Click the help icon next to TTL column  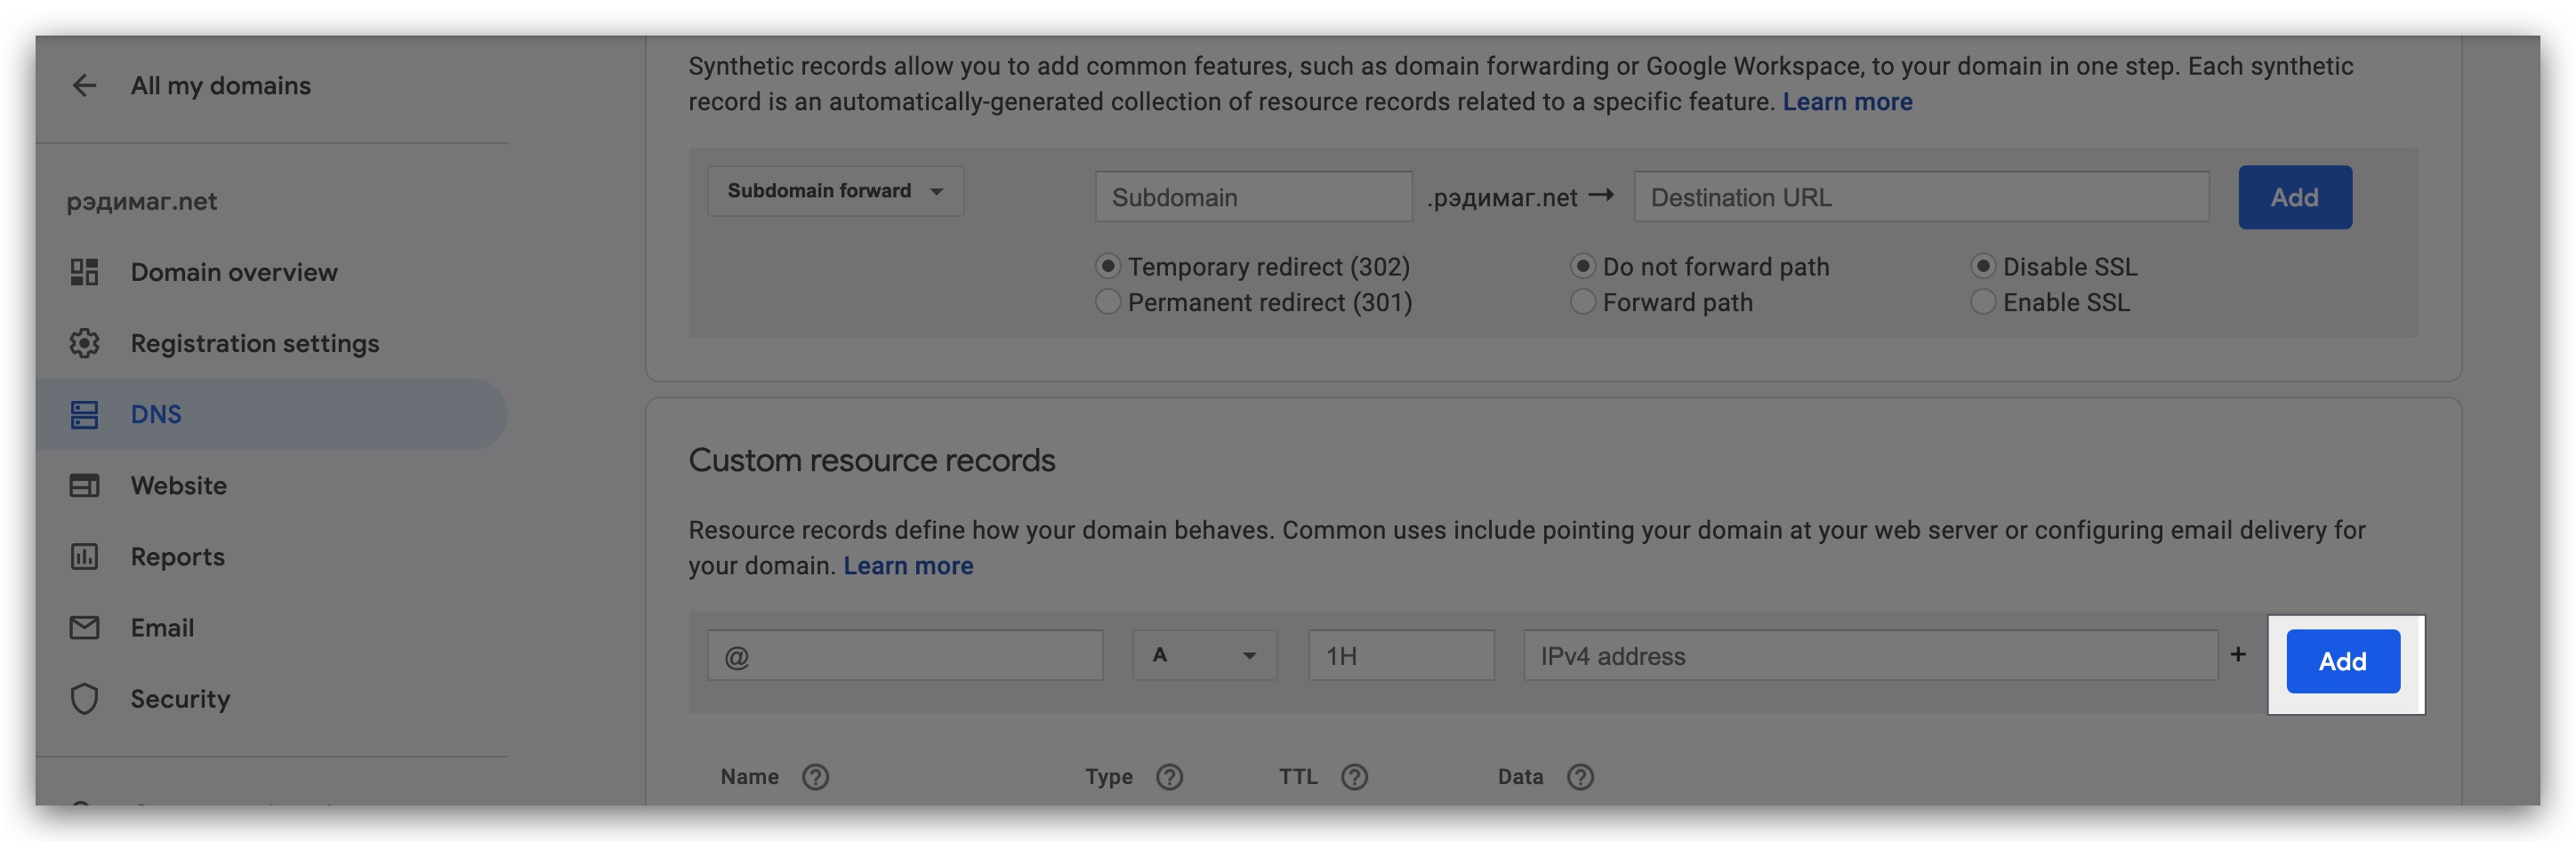click(x=1354, y=777)
